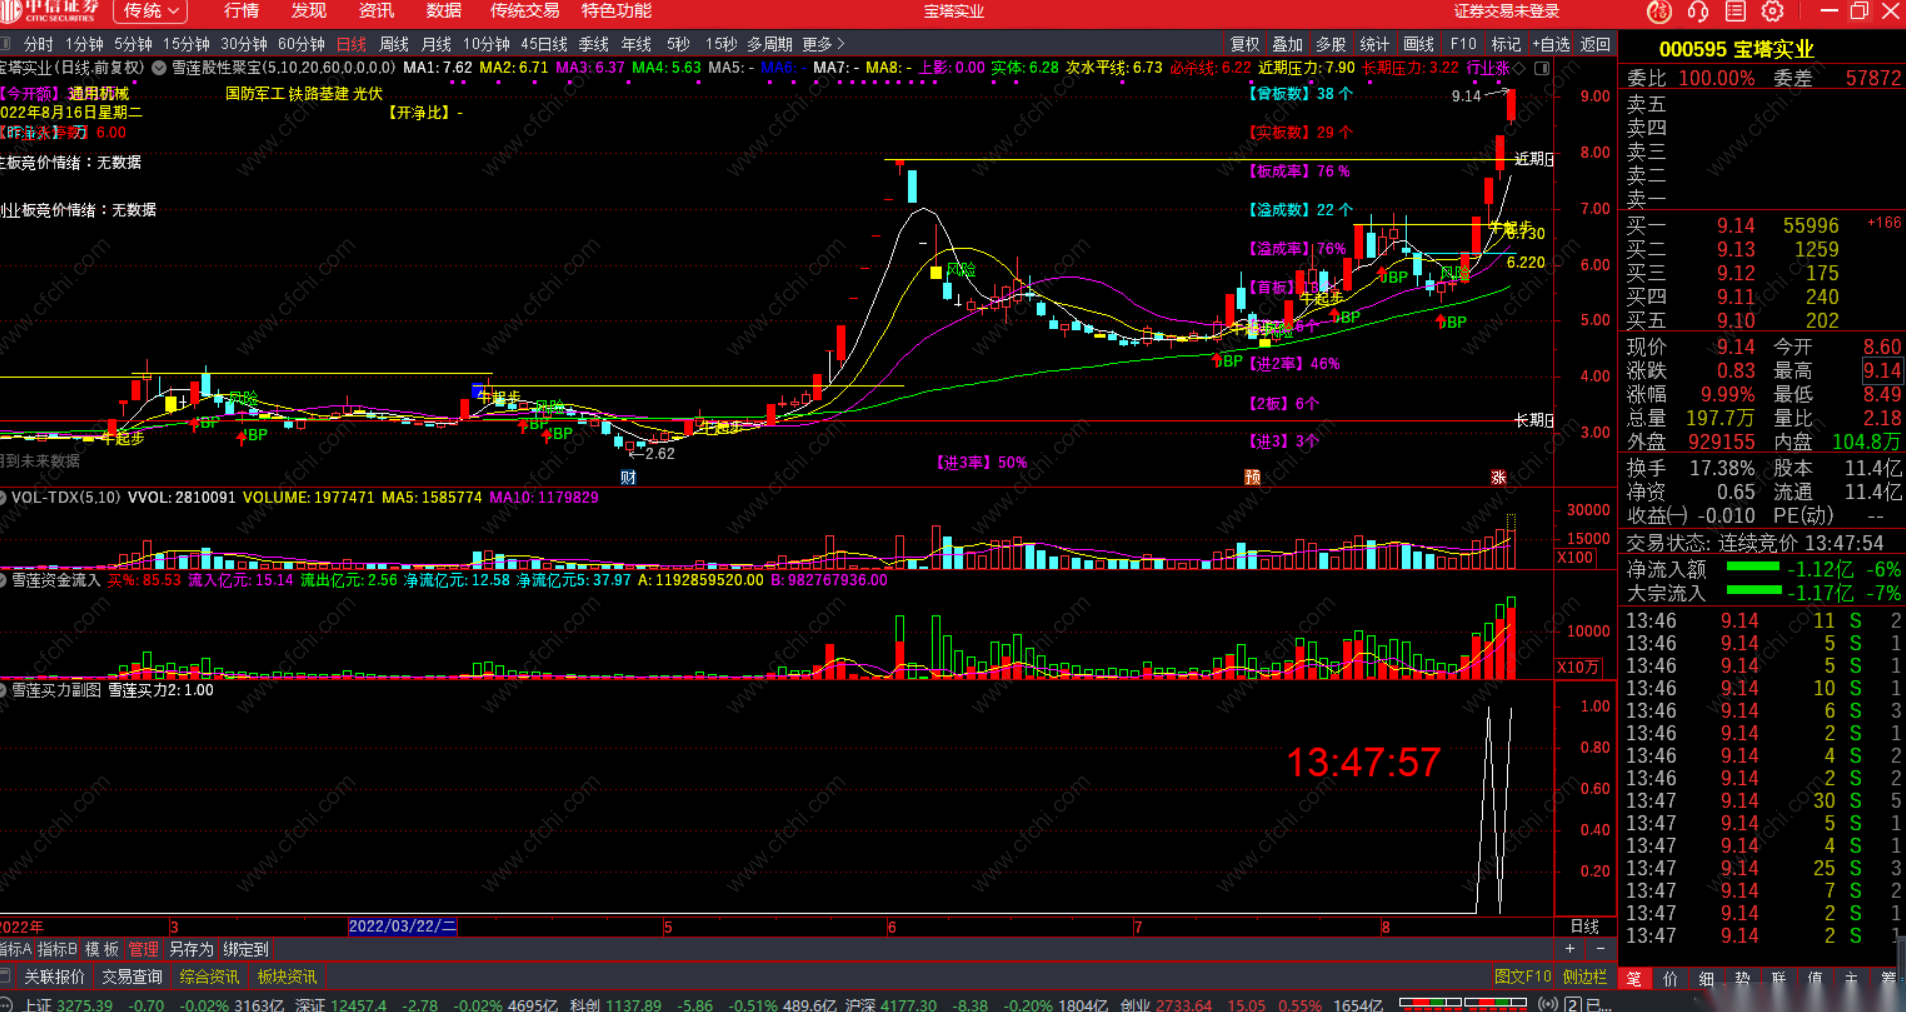Open the headset customer service icon
1906x1012 pixels.
click(x=1697, y=11)
